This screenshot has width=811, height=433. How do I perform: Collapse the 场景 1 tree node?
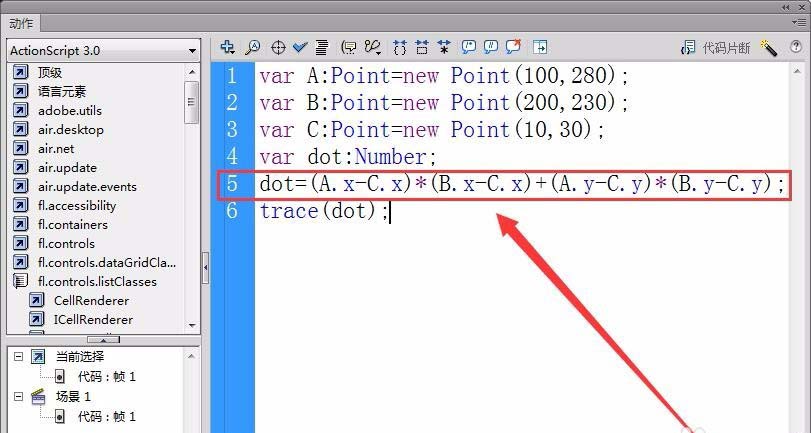click(x=19, y=396)
